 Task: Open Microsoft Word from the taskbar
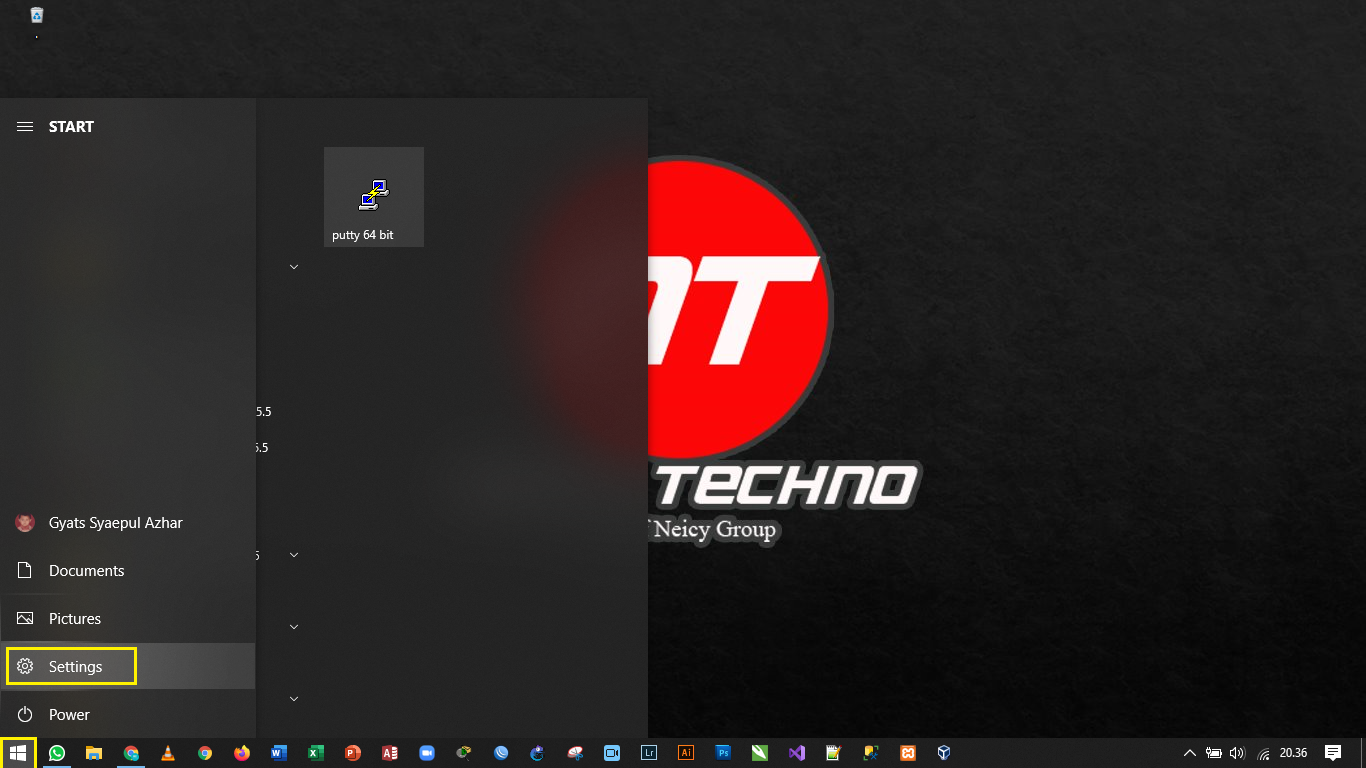tap(279, 753)
